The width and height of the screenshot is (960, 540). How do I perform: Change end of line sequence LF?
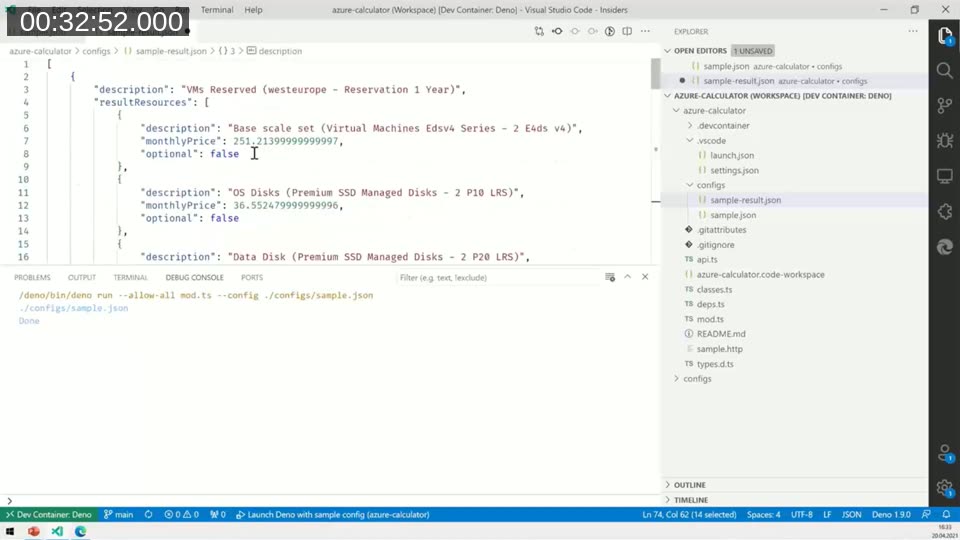827,515
